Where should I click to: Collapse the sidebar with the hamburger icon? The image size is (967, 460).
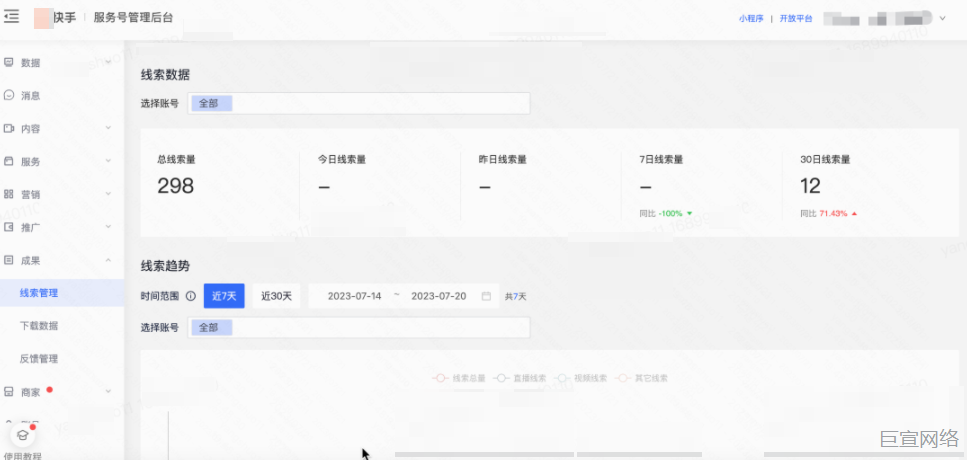[x=10, y=17]
